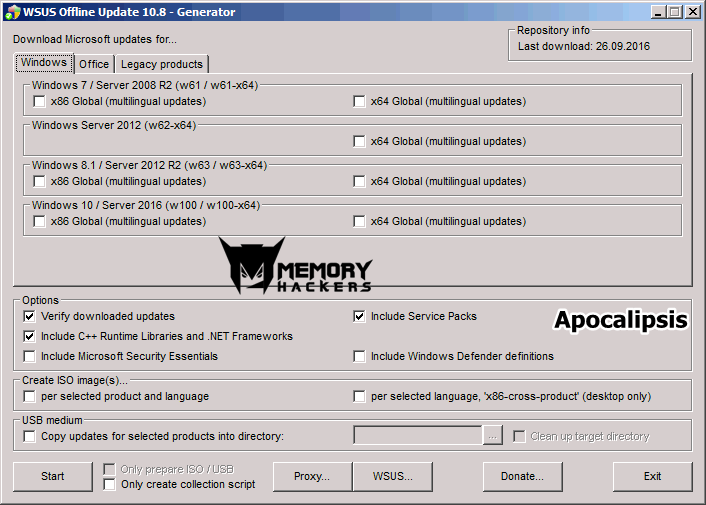
Task: Maximize the WSUS Offline Update window
Action: click(x=675, y=12)
